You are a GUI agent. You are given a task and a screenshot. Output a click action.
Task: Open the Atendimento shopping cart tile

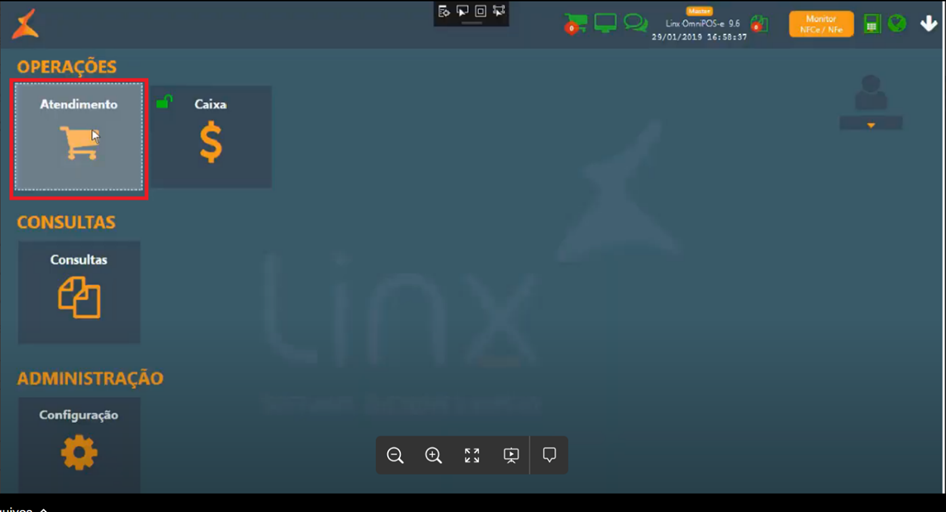[79, 137]
